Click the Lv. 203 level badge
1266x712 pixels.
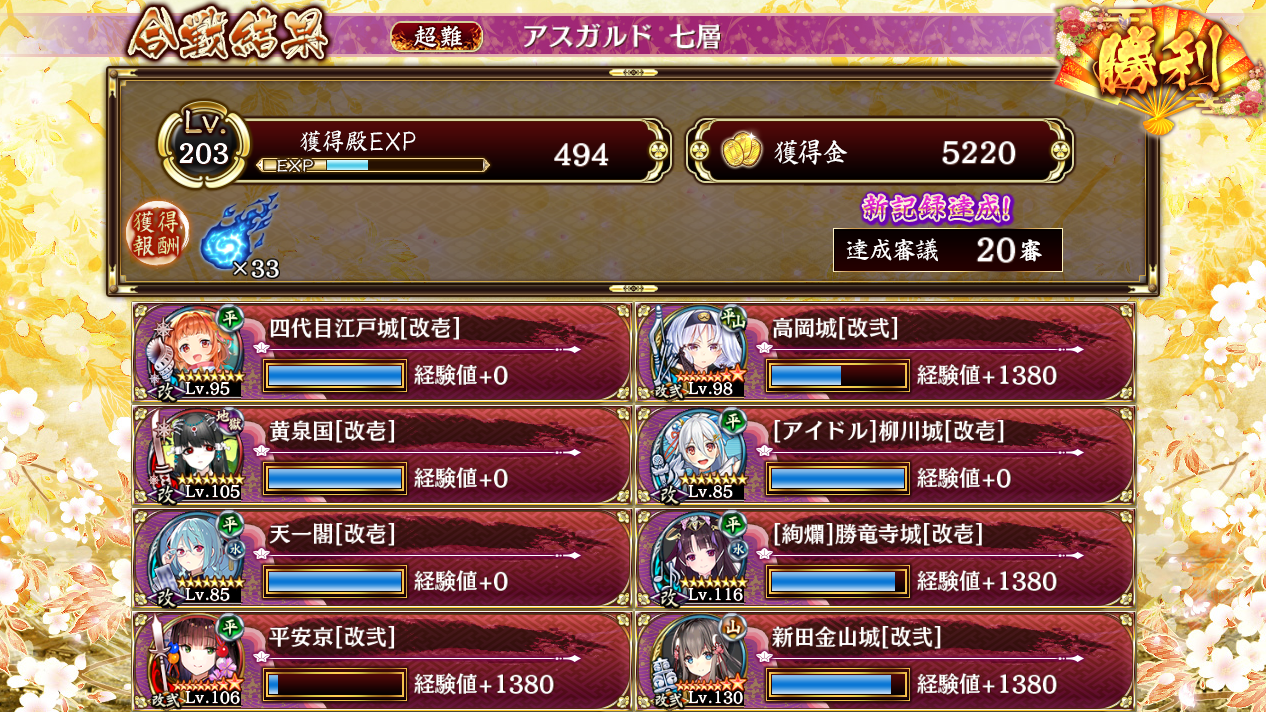204,141
